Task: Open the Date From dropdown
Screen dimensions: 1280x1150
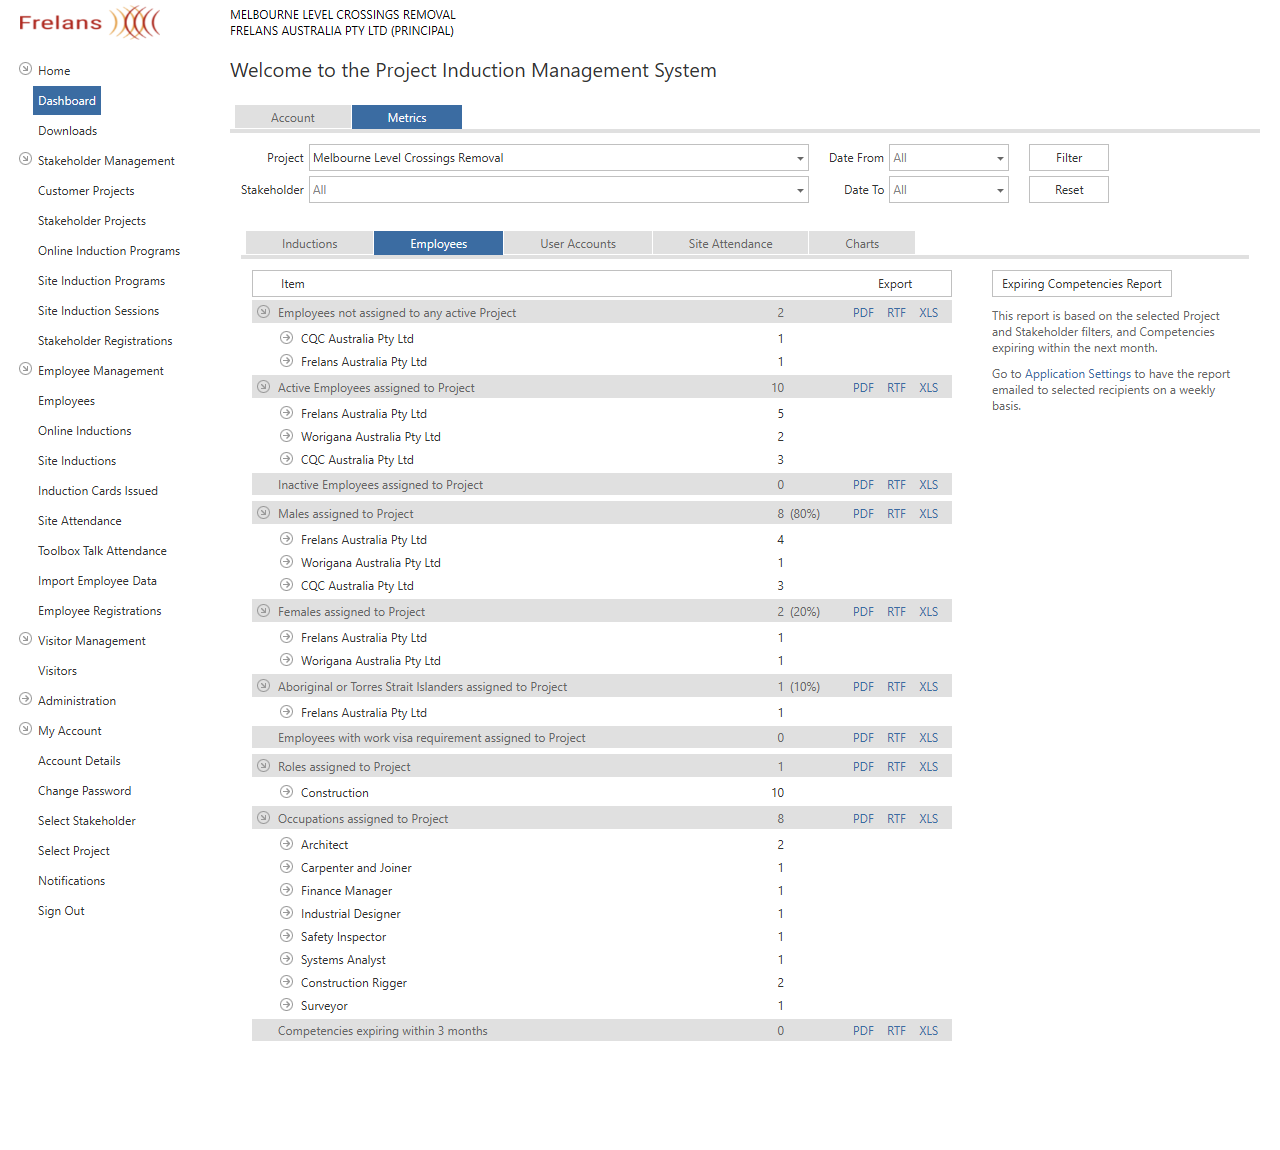Action: click(1000, 158)
